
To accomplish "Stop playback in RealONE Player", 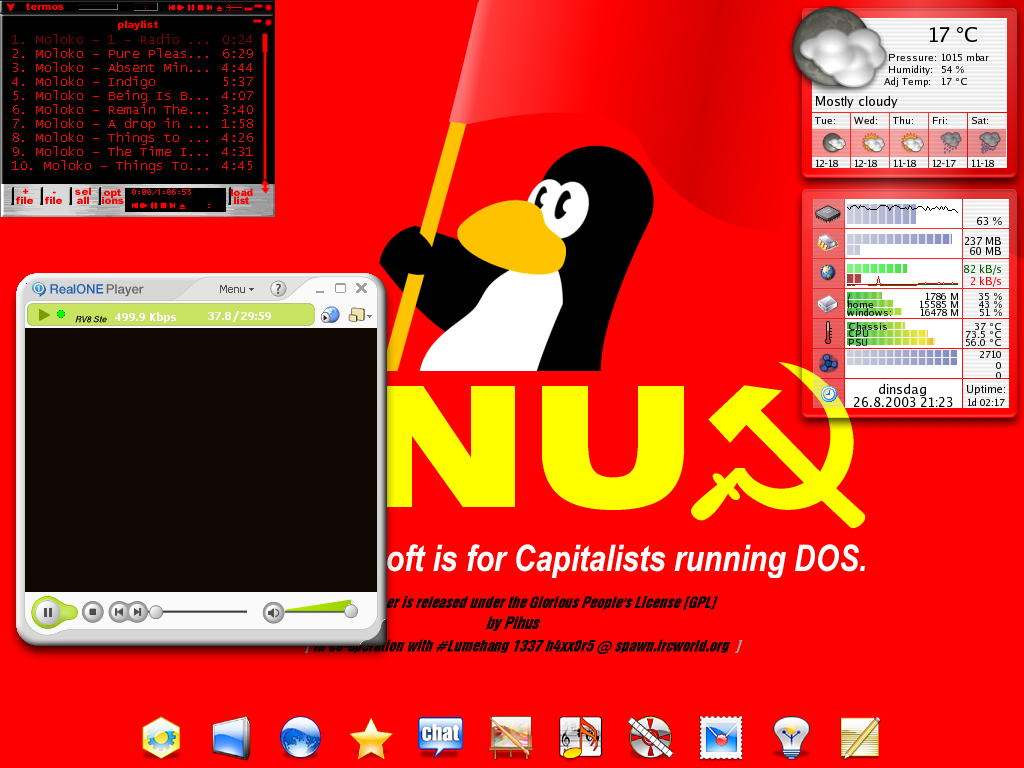I will click(x=93, y=612).
